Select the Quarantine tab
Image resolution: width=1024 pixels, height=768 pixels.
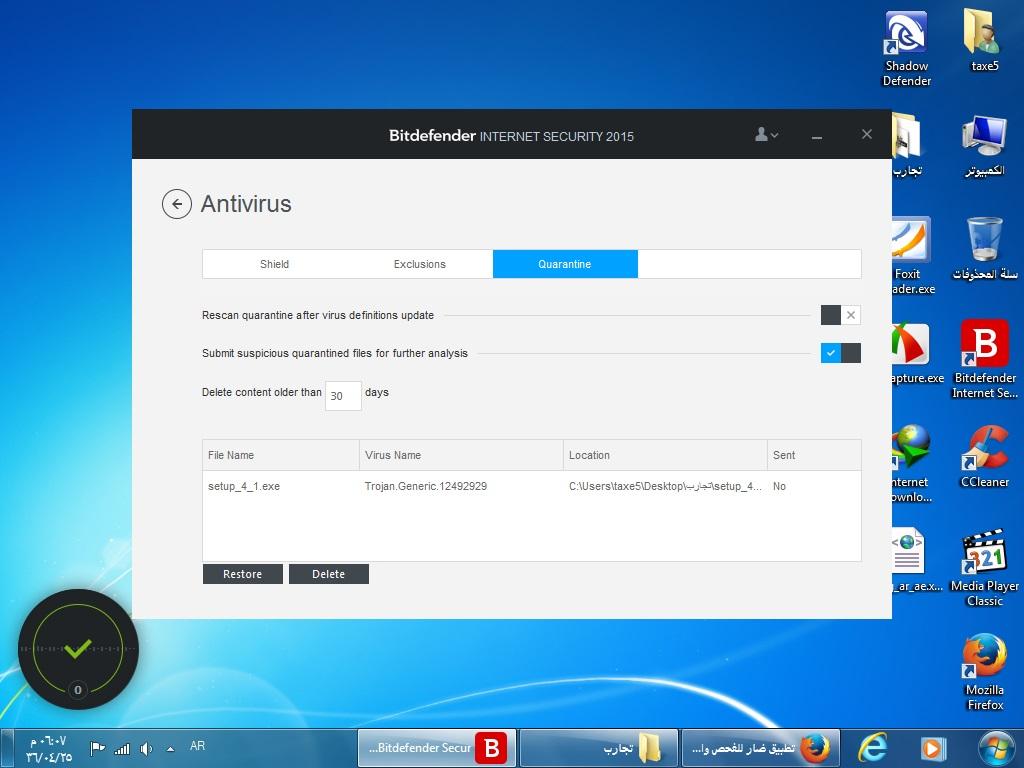[x=565, y=264]
